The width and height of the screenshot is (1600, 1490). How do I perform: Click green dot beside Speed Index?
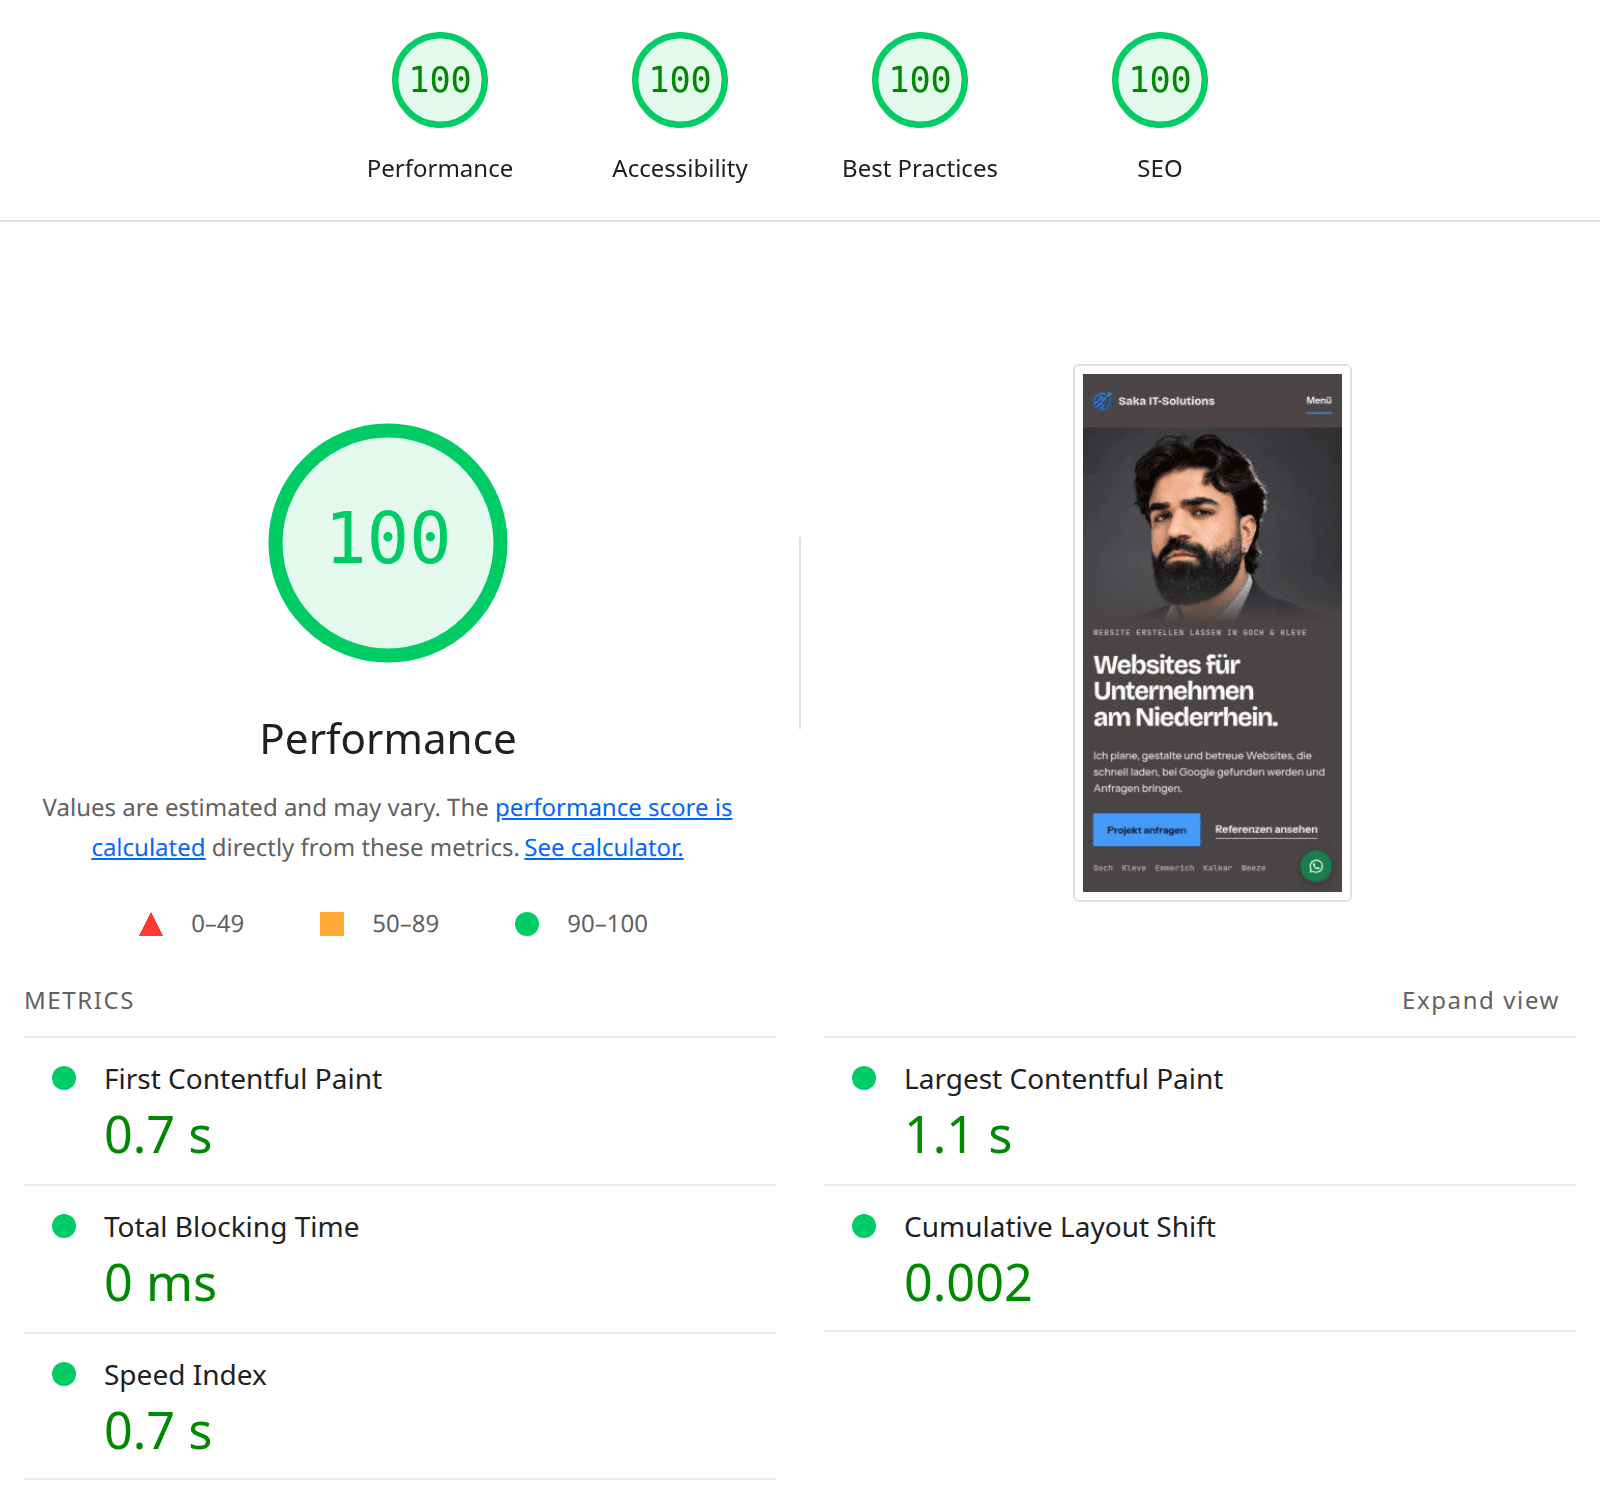tap(64, 1374)
